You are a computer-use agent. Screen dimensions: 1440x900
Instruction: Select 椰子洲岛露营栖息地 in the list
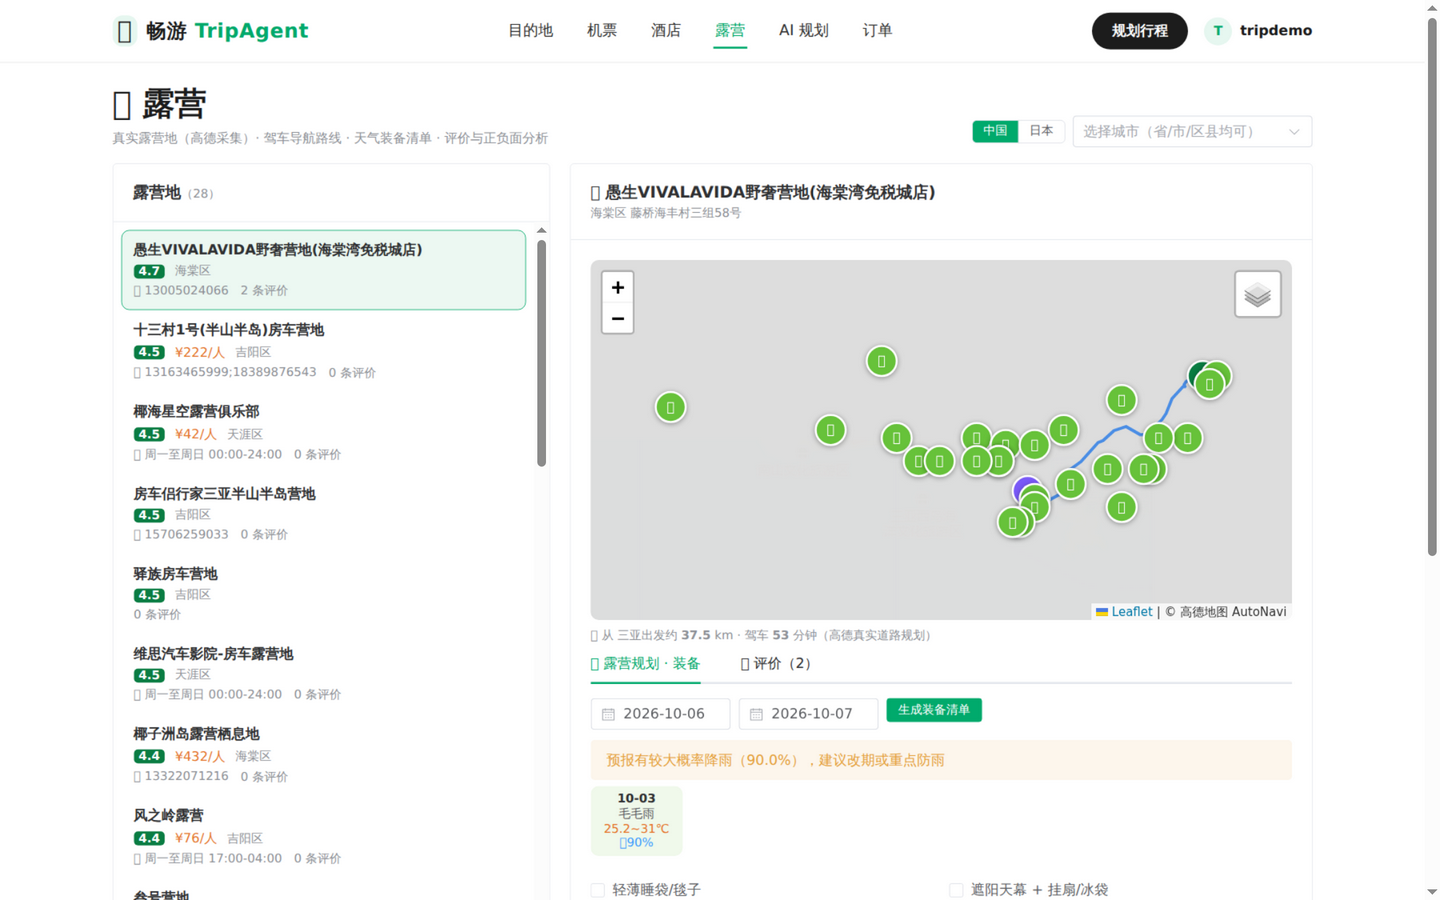pos(324,755)
